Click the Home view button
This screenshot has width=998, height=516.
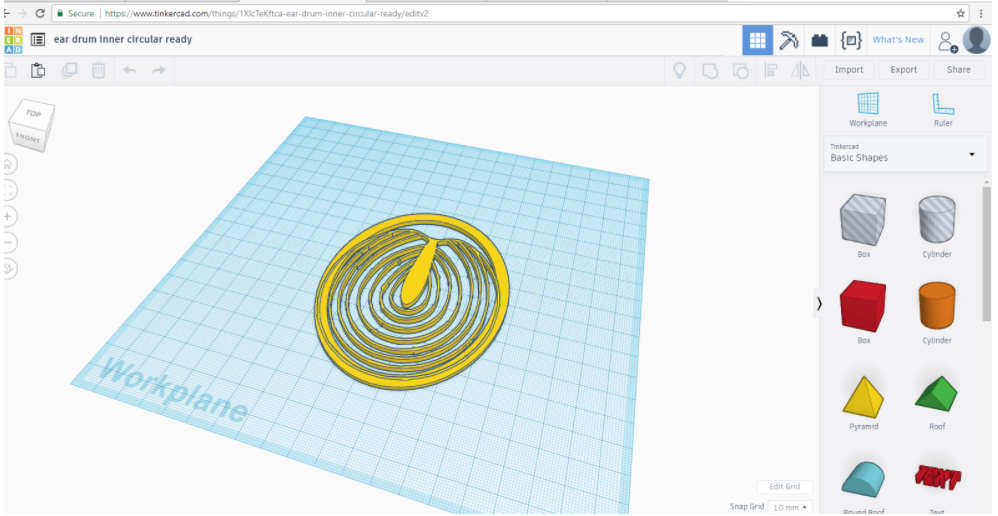tap(9, 163)
